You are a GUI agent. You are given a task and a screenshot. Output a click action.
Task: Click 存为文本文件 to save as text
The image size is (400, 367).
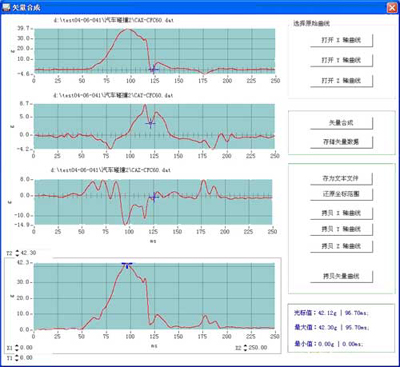click(341, 178)
